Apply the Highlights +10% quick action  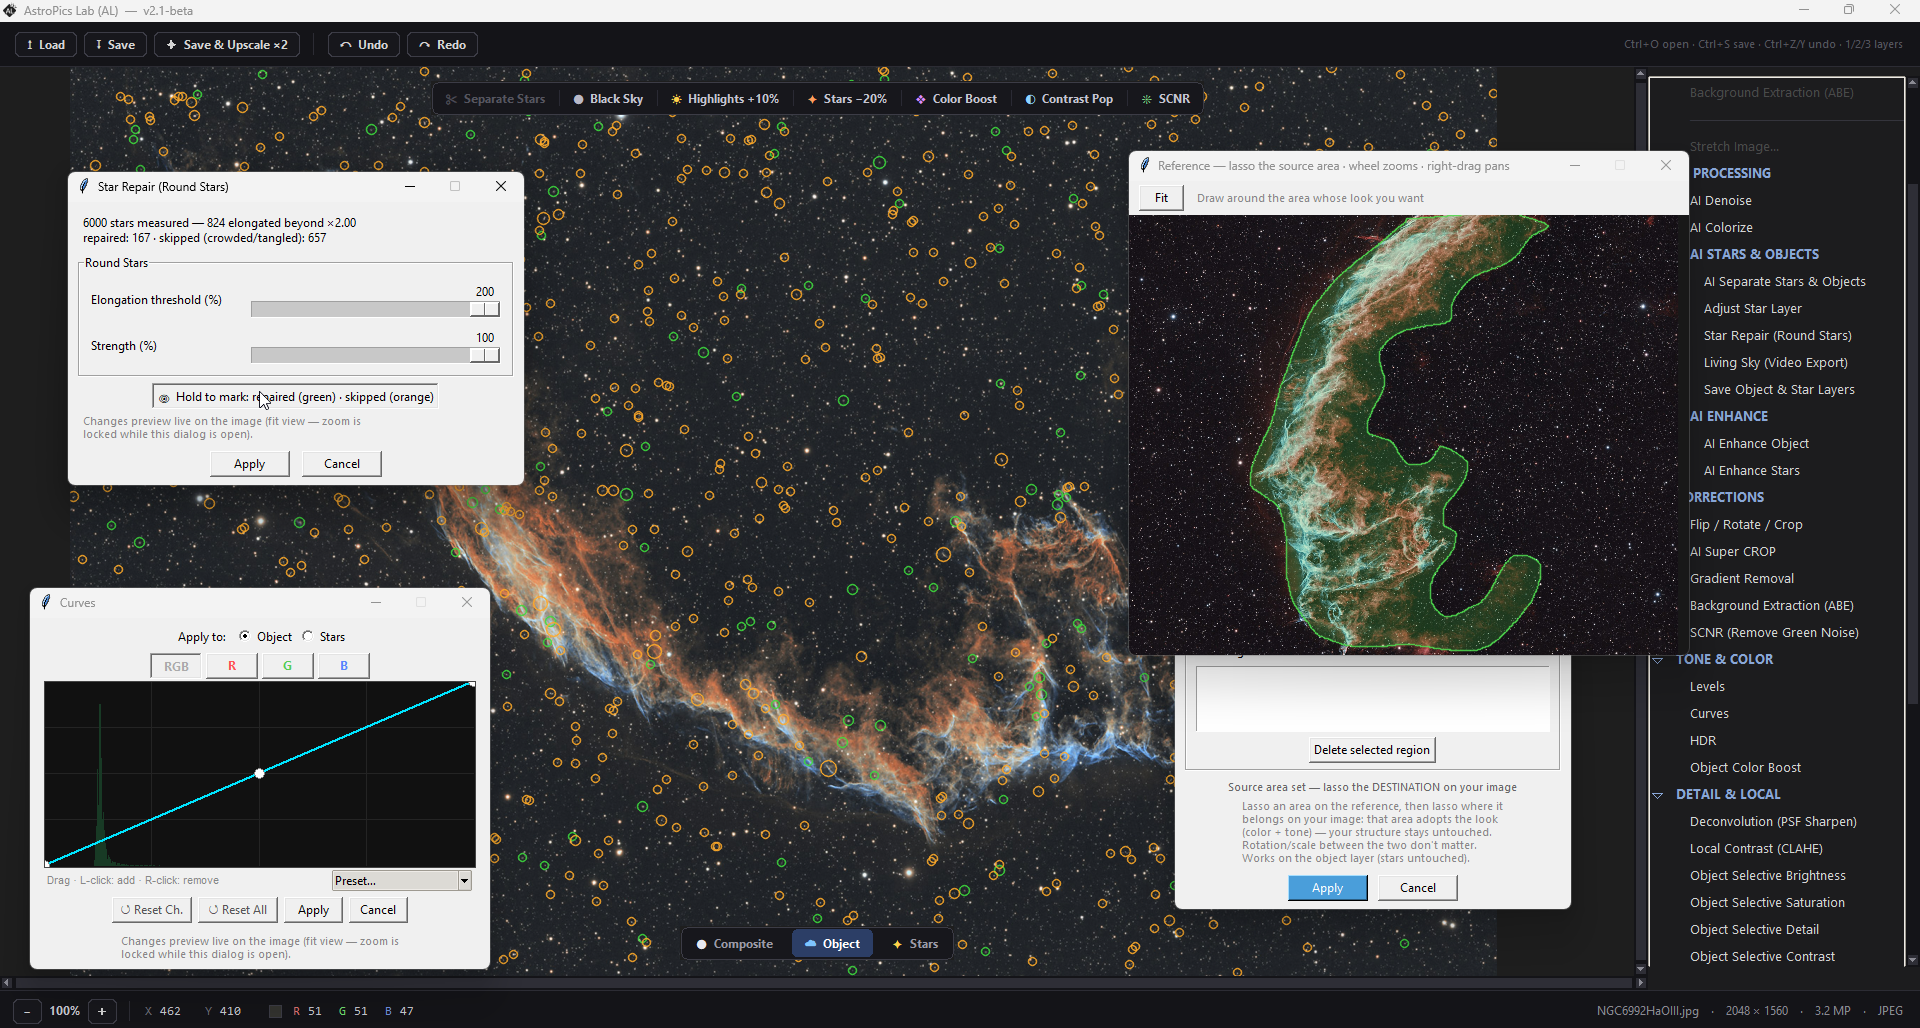click(x=725, y=99)
